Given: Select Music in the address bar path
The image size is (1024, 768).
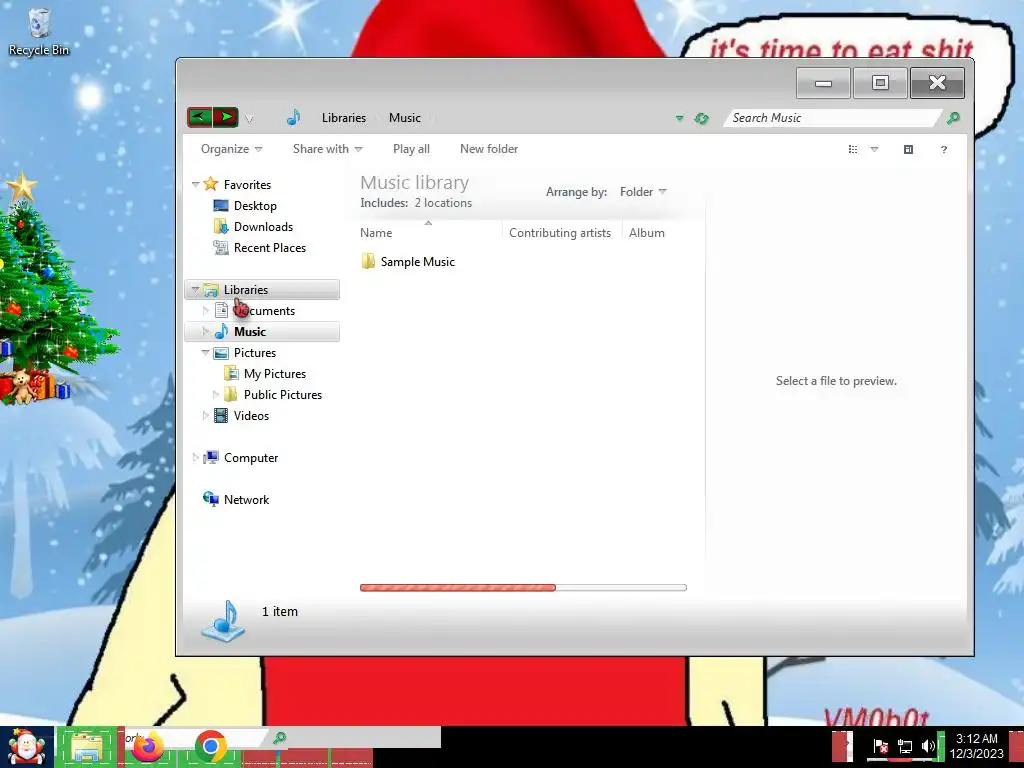Looking at the screenshot, I should [405, 118].
